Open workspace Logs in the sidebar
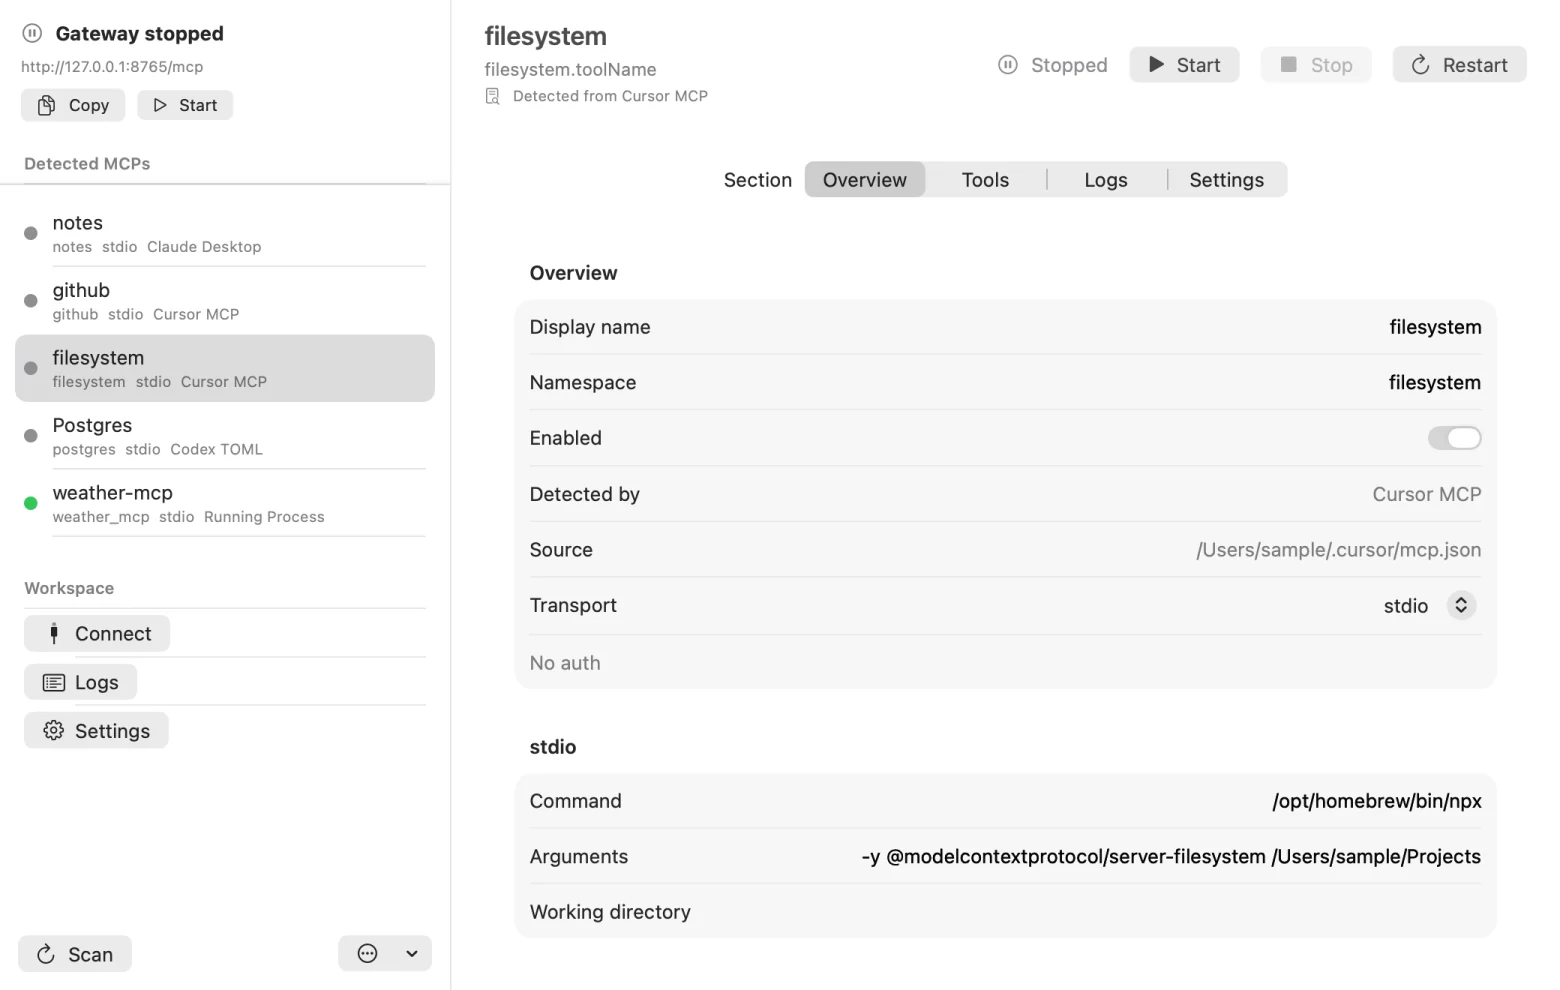Image resolution: width=1560 pixels, height=990 pixels. click(80, 682)
